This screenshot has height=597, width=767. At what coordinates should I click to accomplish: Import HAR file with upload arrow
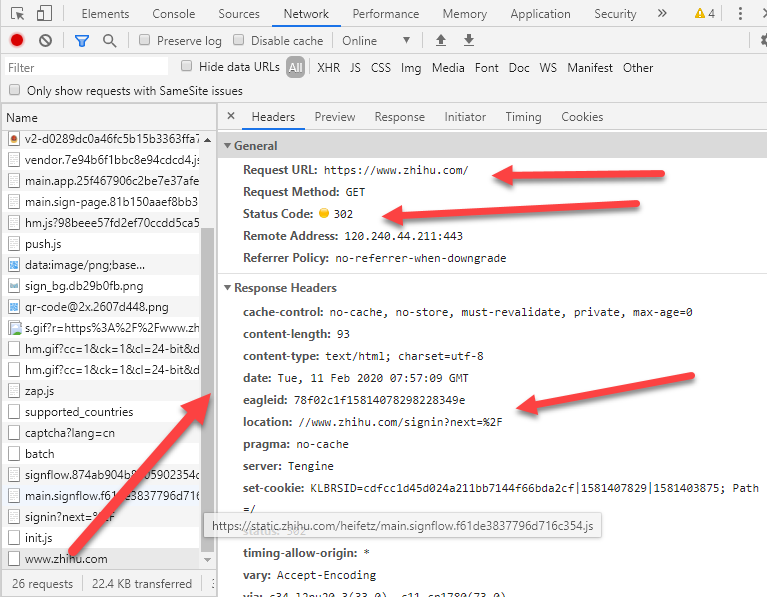click(441, 40)
